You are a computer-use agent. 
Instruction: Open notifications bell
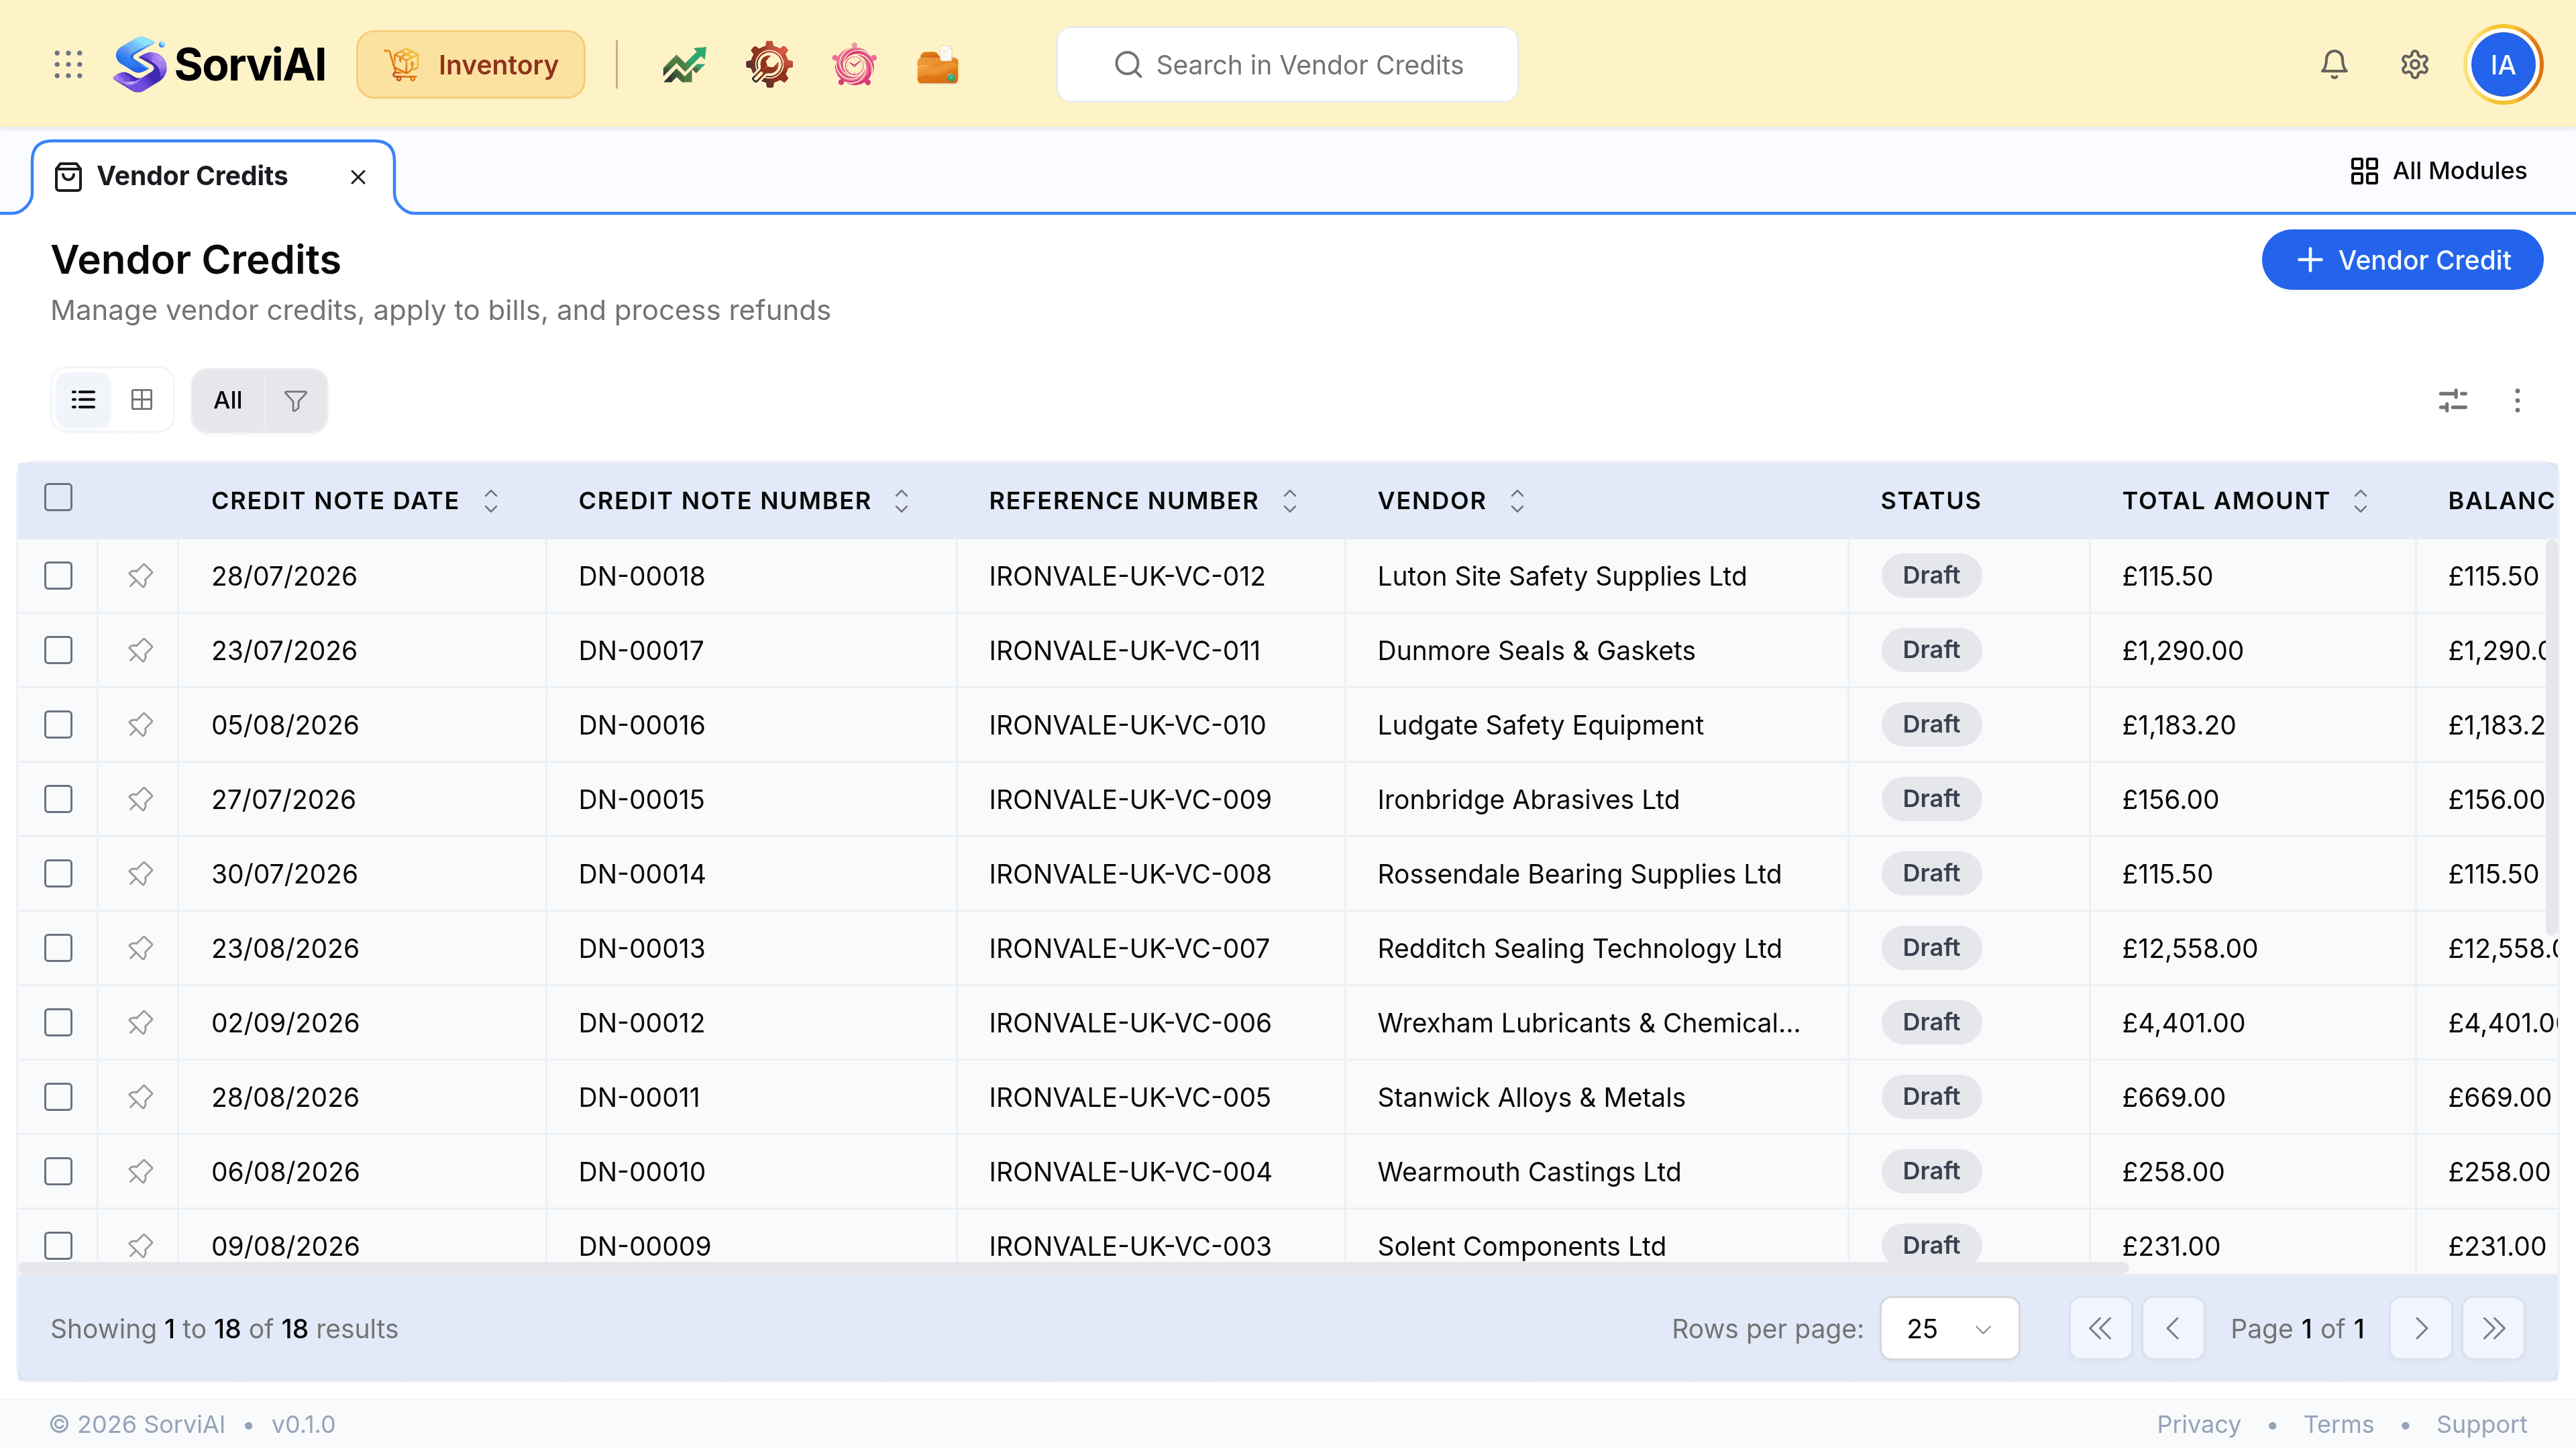pyautogui.click(x=2334, y=65)
